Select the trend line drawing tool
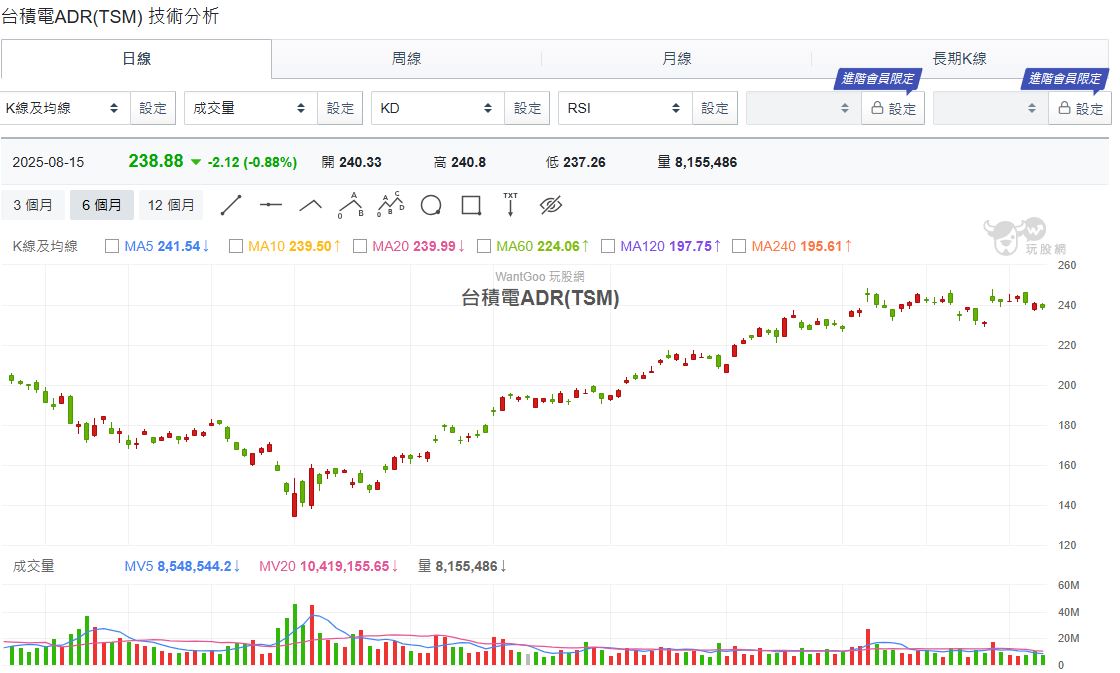Viewport: 1120px width, 673px height. click(231, 205)
